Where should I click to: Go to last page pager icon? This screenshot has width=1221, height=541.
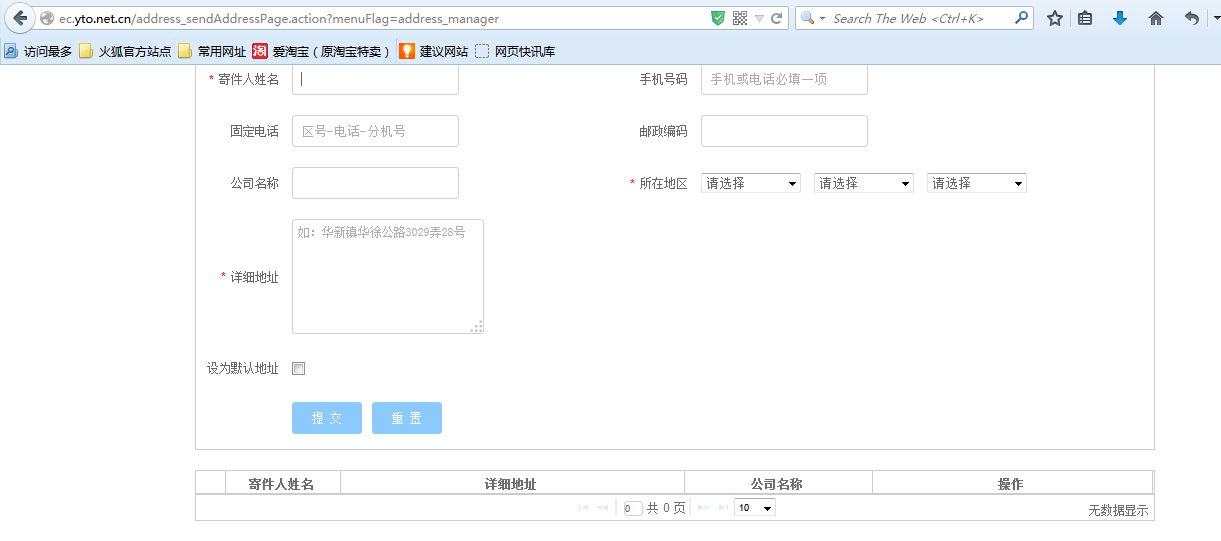(723, 508)
